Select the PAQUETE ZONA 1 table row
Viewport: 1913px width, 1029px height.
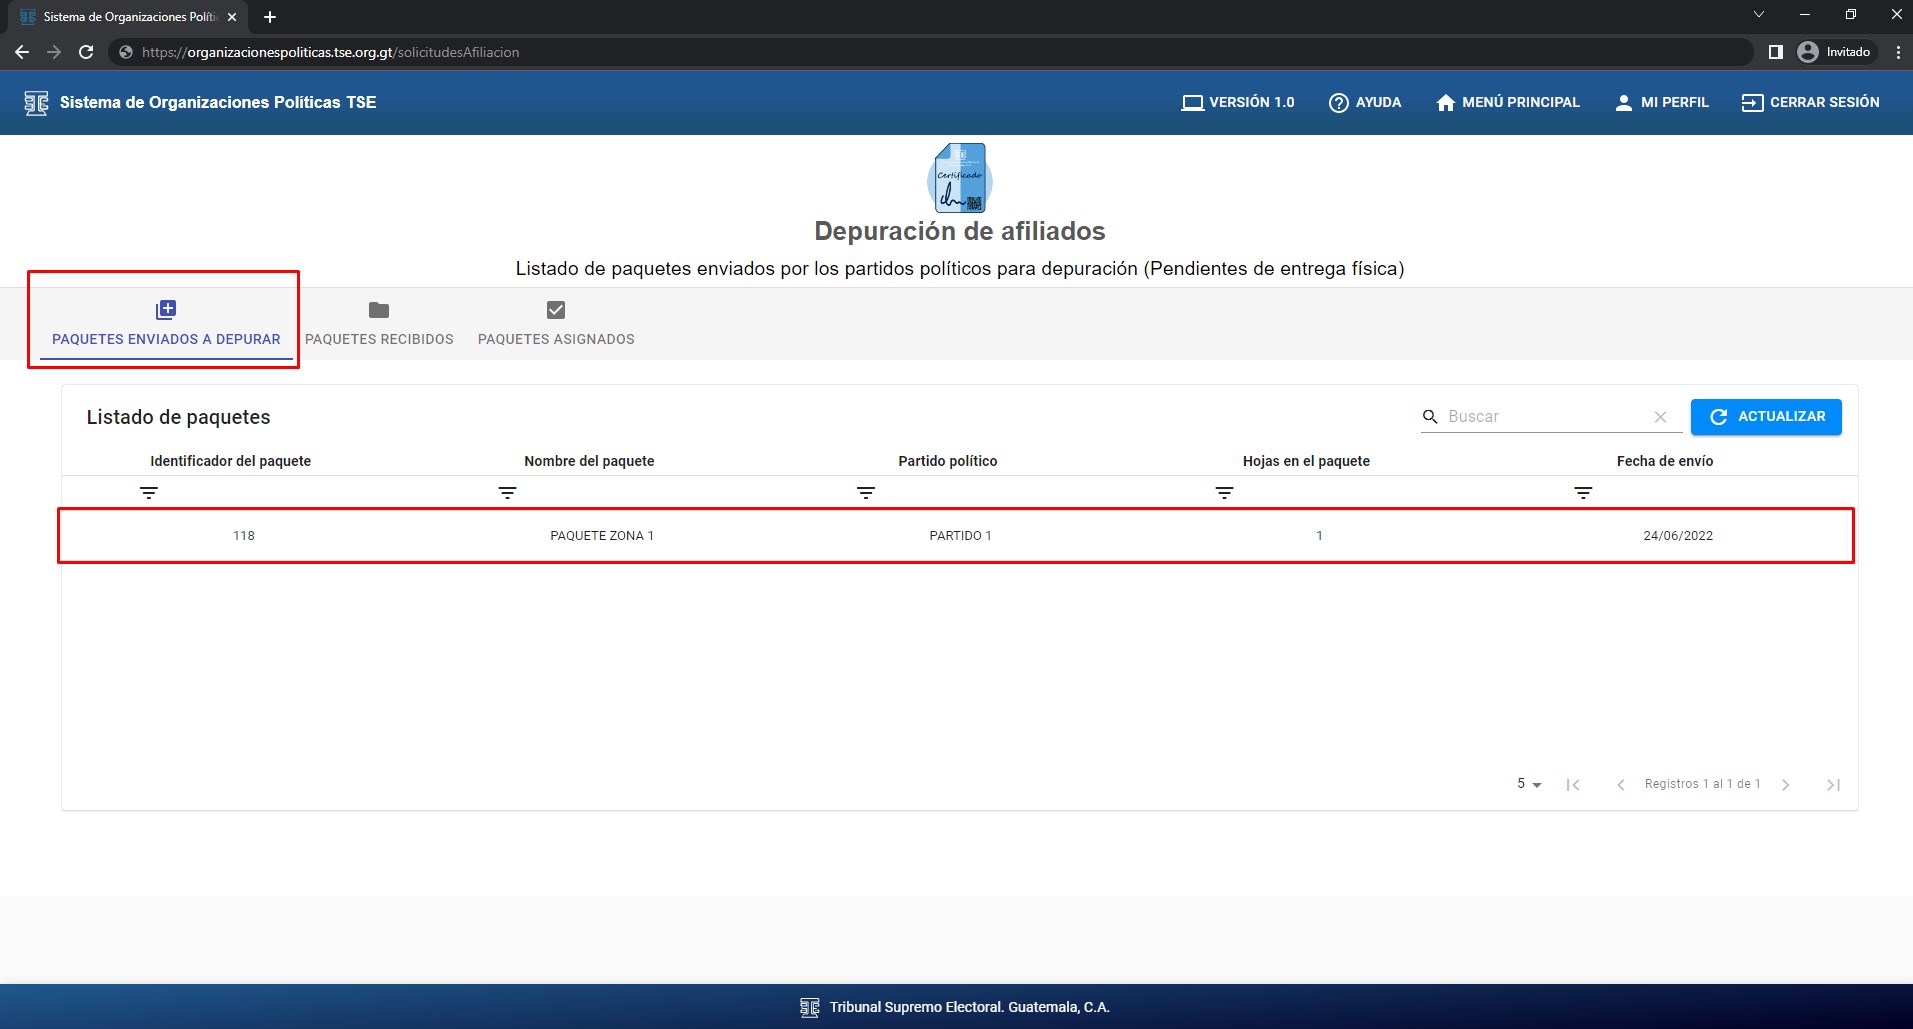(x=602, y=536)
